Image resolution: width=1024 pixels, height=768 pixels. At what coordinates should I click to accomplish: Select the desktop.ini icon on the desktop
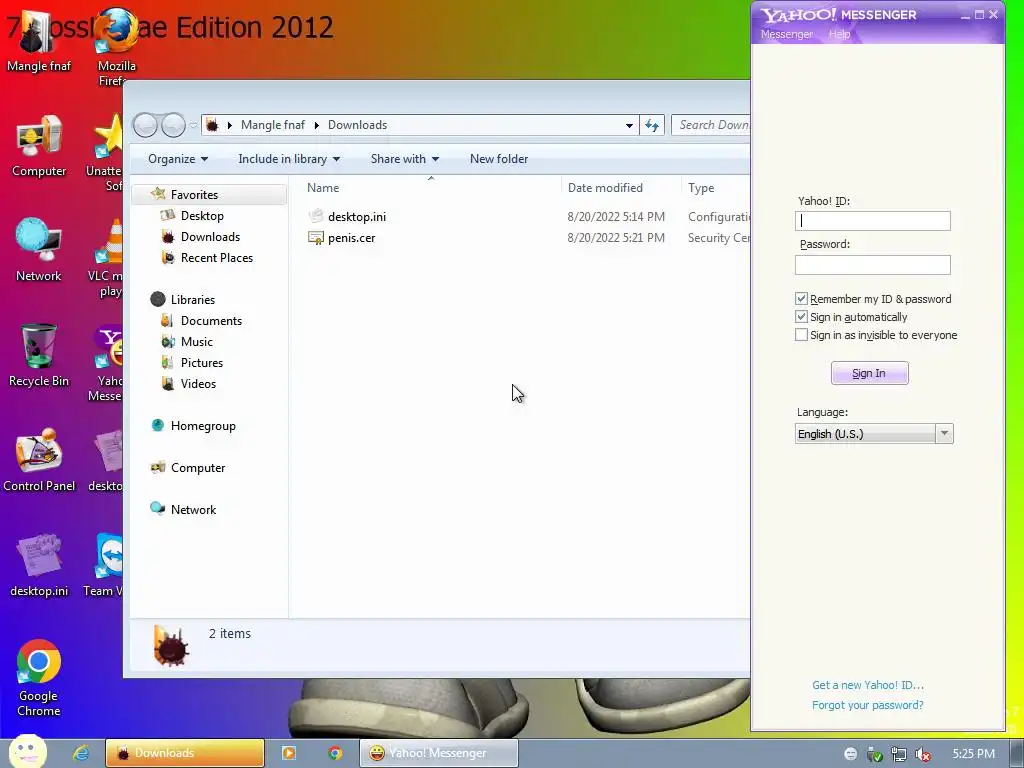tap(39, 565)
